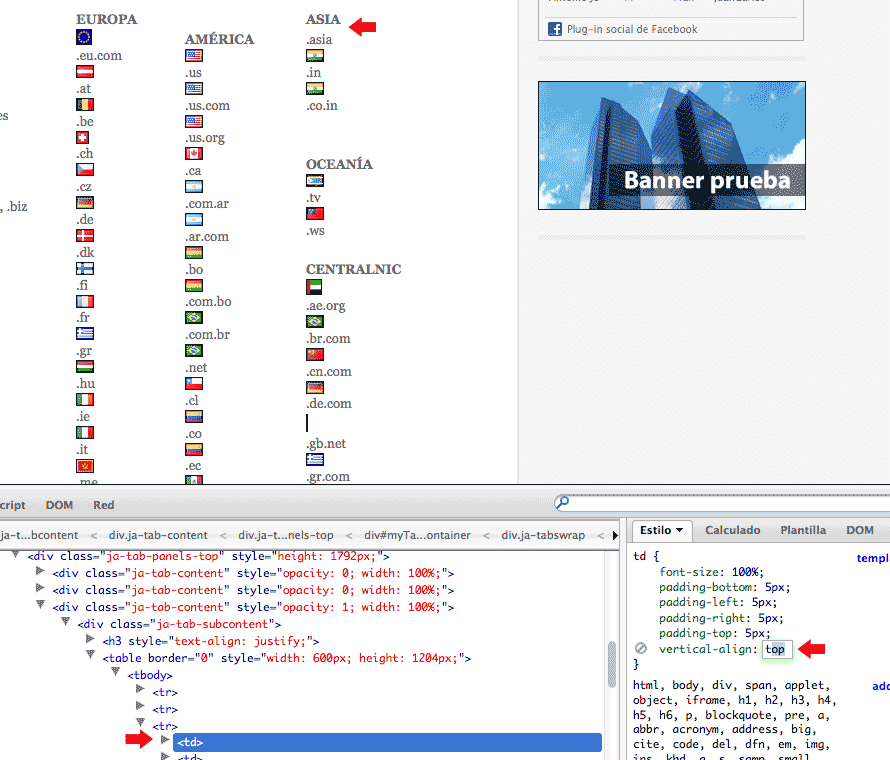Click the China flag above .cn.com

(x=314, y=355)
